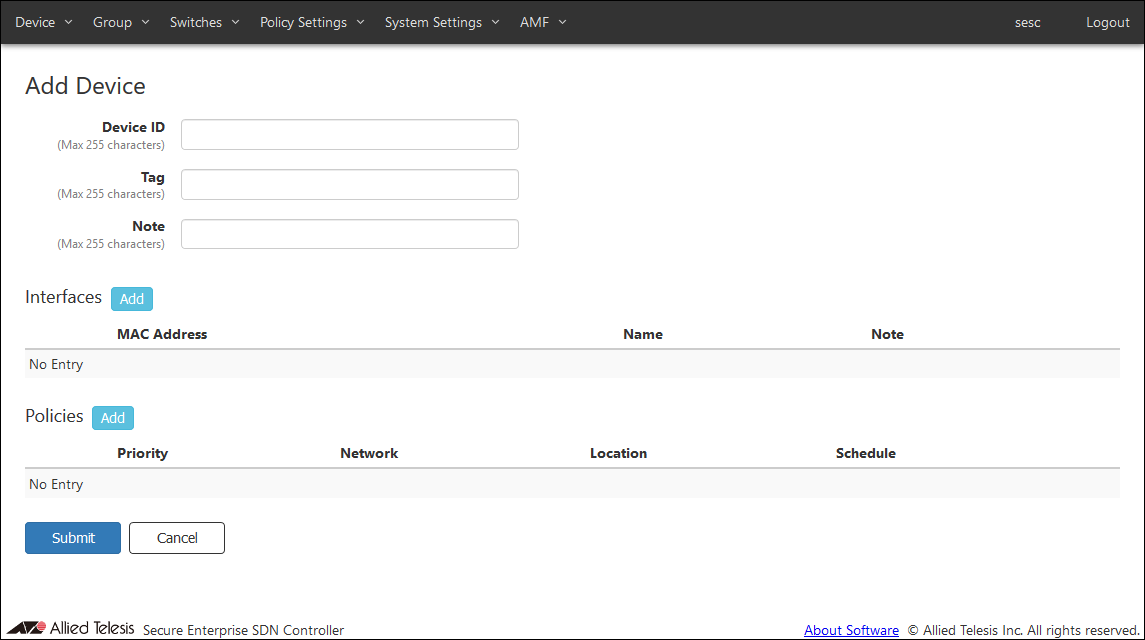
Task: Click into the Tag text field
Action: coord(349,185)
